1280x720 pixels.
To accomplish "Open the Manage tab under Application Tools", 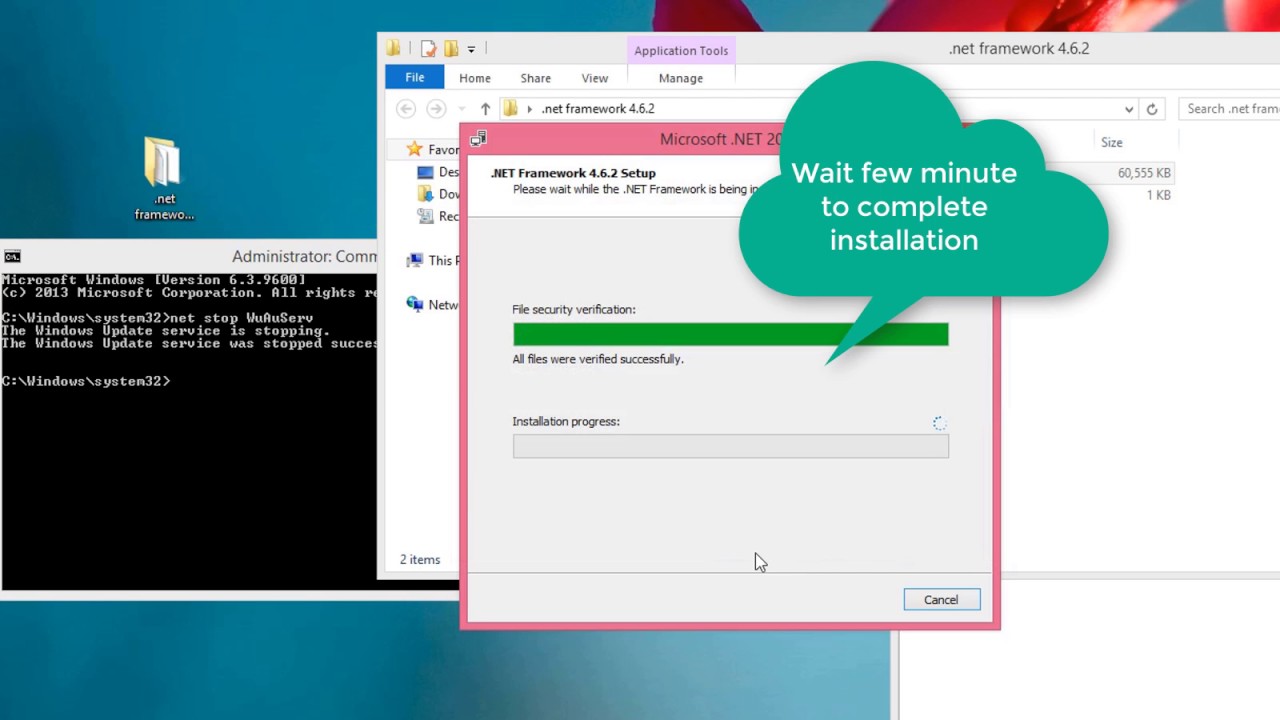I will point(681,78).
